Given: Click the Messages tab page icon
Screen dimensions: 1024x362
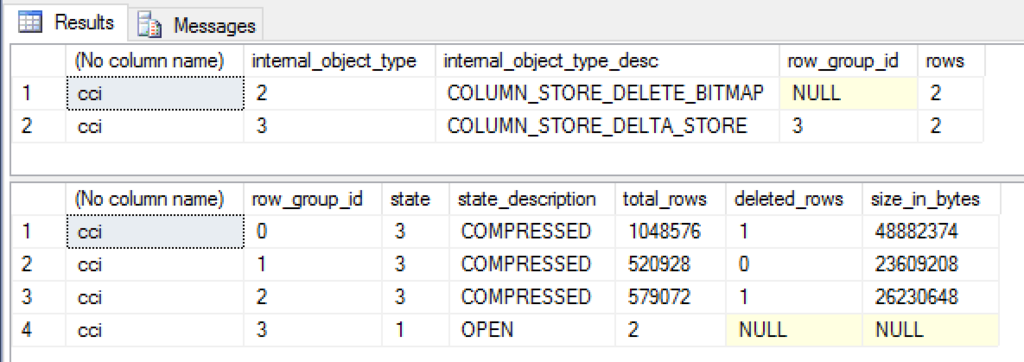Looking at the screenshot, I should pos(150,25).
